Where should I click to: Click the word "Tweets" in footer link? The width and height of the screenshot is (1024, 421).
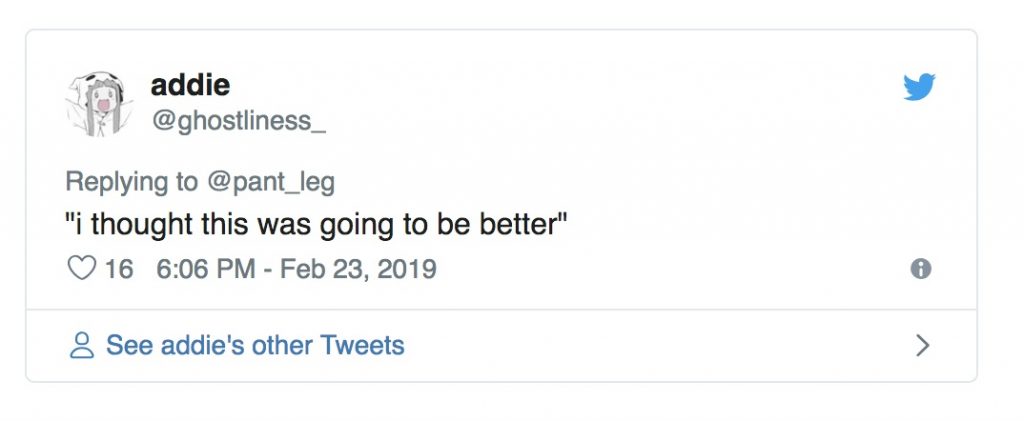pos(362,346)
